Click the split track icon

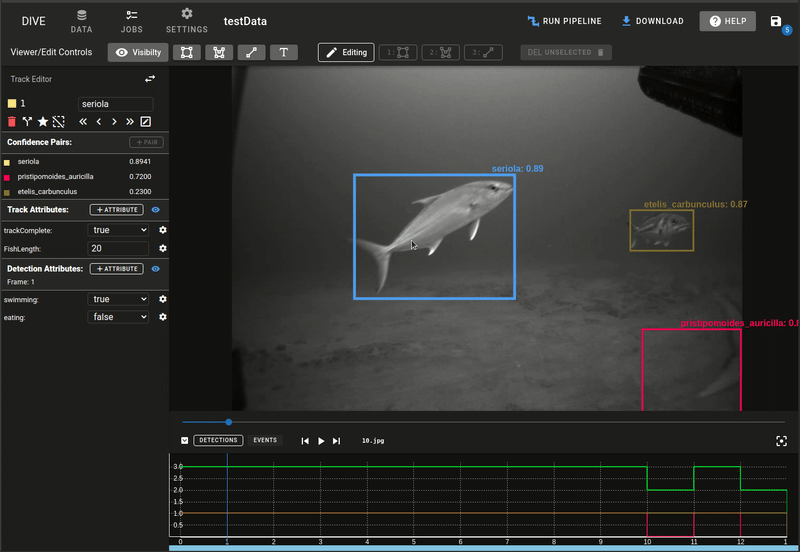click(27, 121)
